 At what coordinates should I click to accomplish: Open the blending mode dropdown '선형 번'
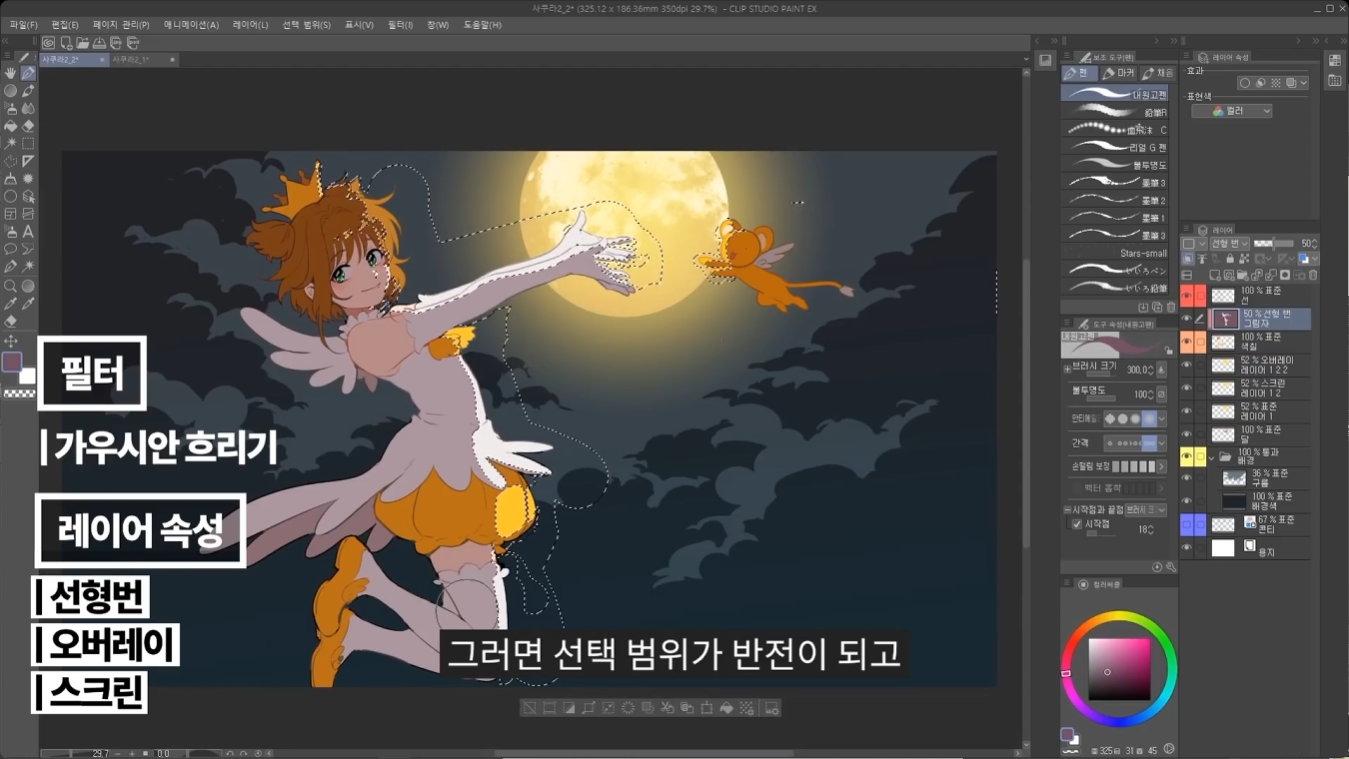pyautogui.click(x=1230, y=243)
